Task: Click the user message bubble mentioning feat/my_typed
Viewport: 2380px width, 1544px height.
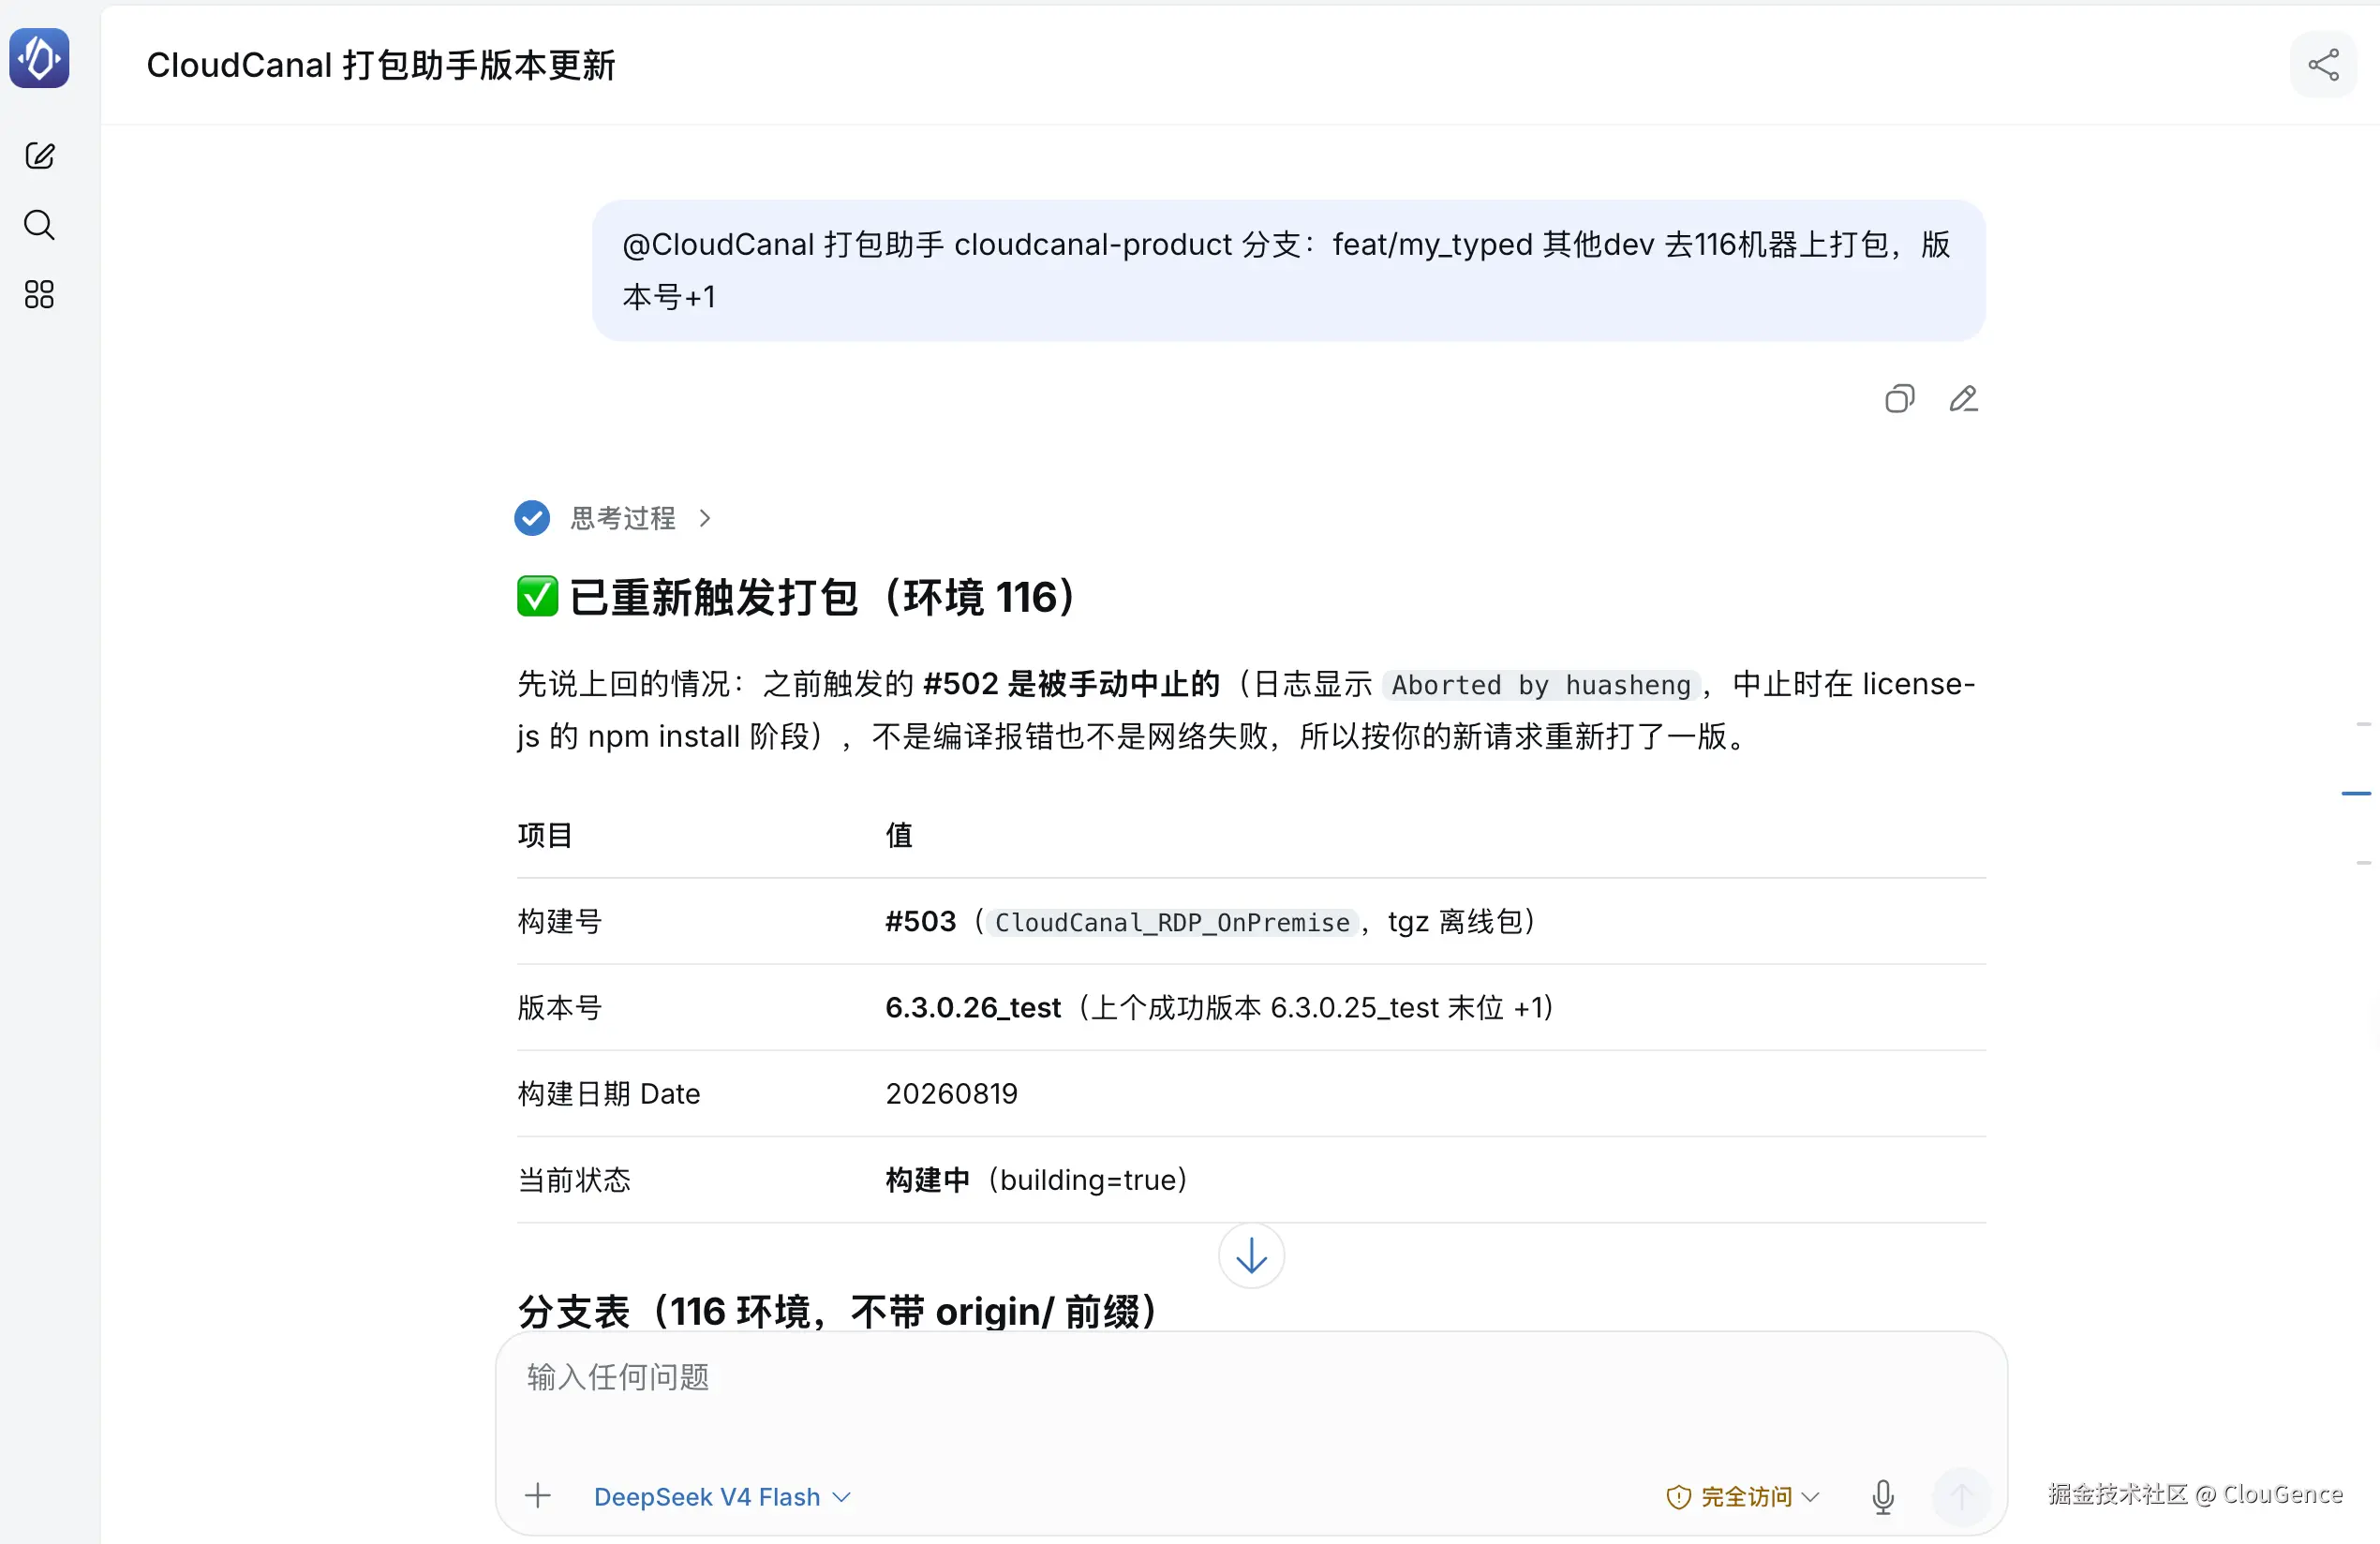Action: 1288,270
